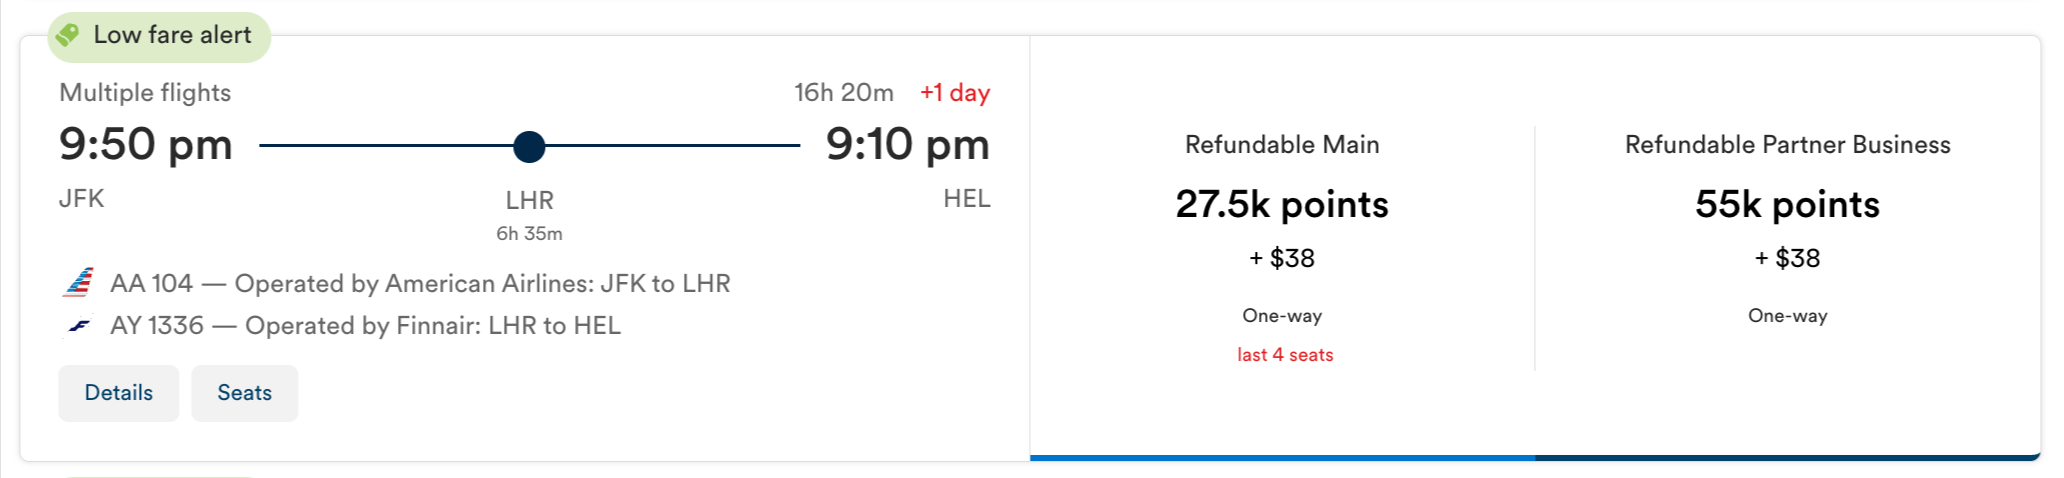Click the American Airlines logo icon

click(79, 283)
